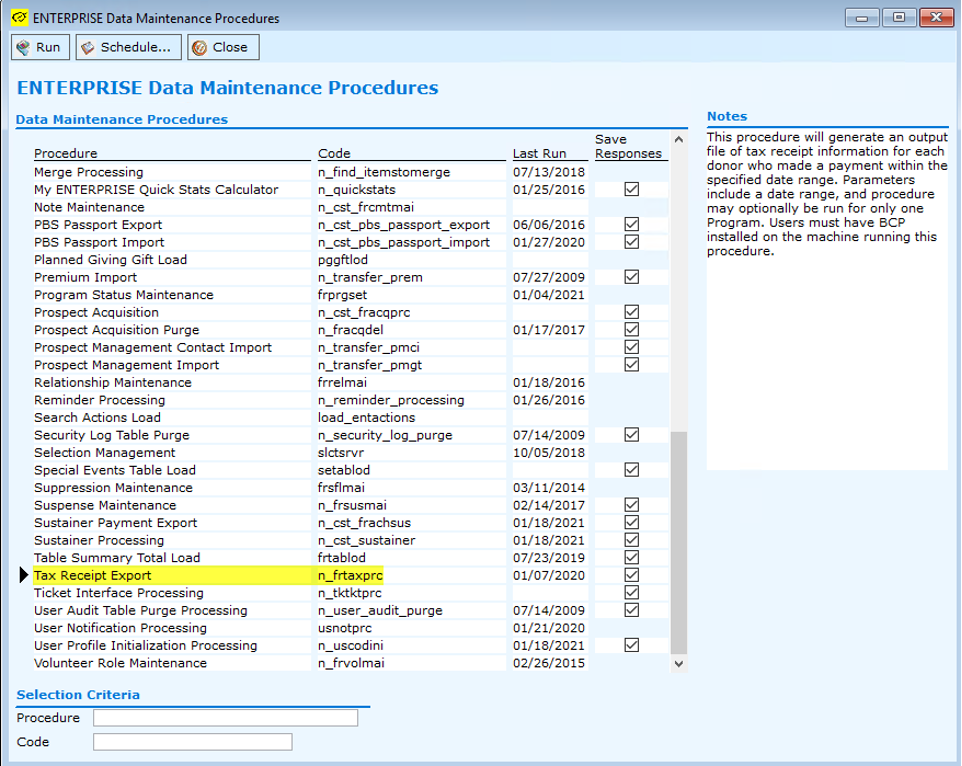
Task: Toggle Save Responses for PBS Passport Import
Action: tap(631, 242)
